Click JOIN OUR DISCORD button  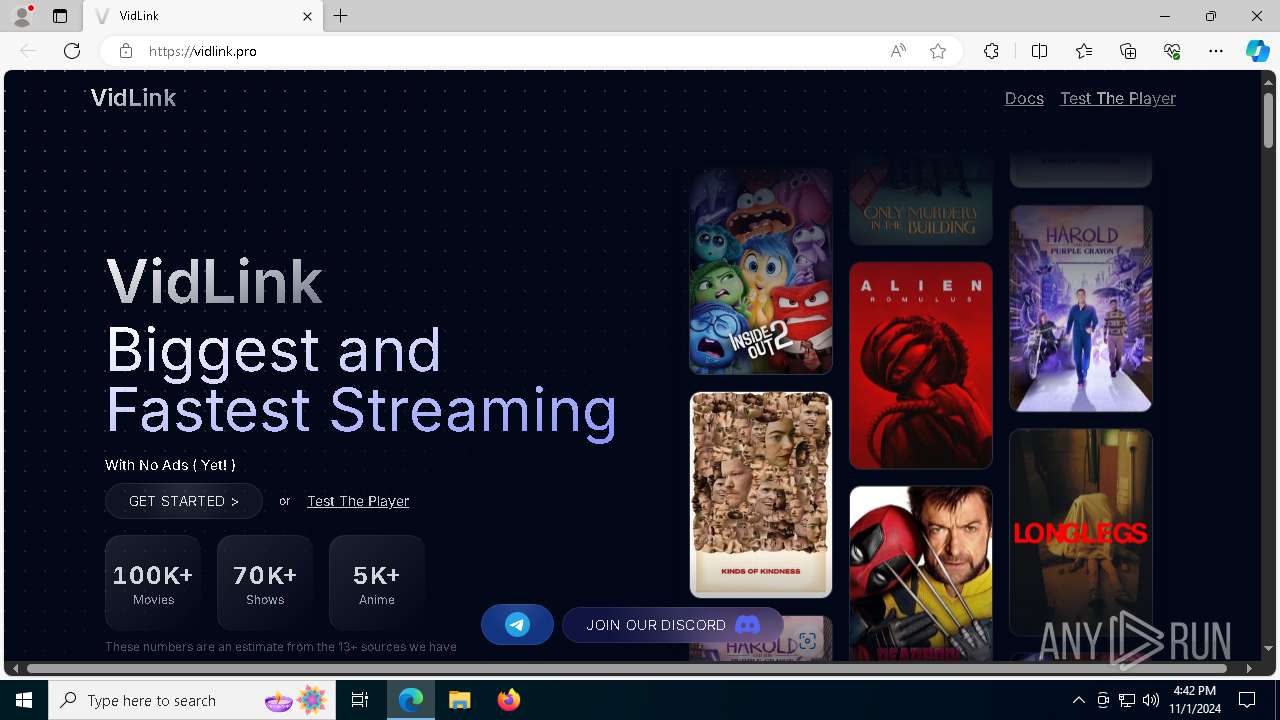pos(673,625)
